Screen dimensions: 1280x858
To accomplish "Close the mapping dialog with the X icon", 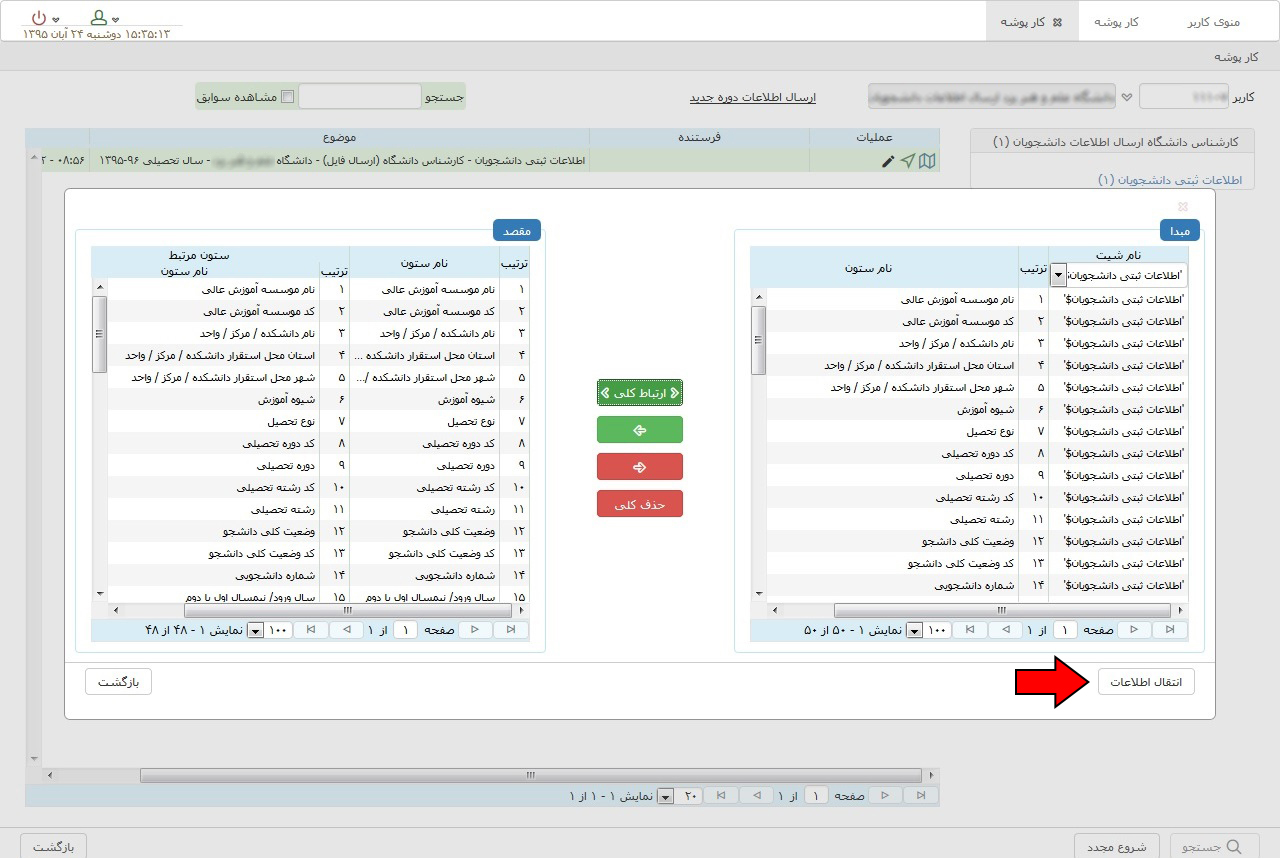I will pyautogui.click(x=1183, y=207).
